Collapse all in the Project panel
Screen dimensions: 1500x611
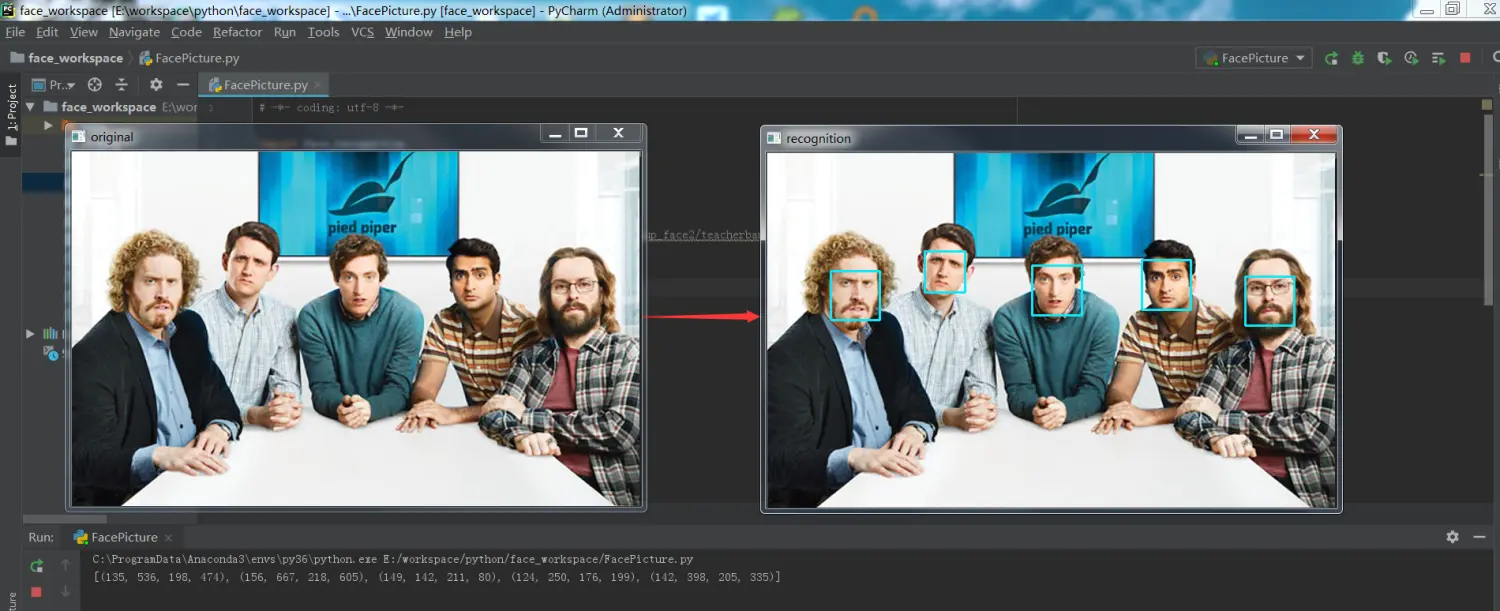tap(122, 85)
